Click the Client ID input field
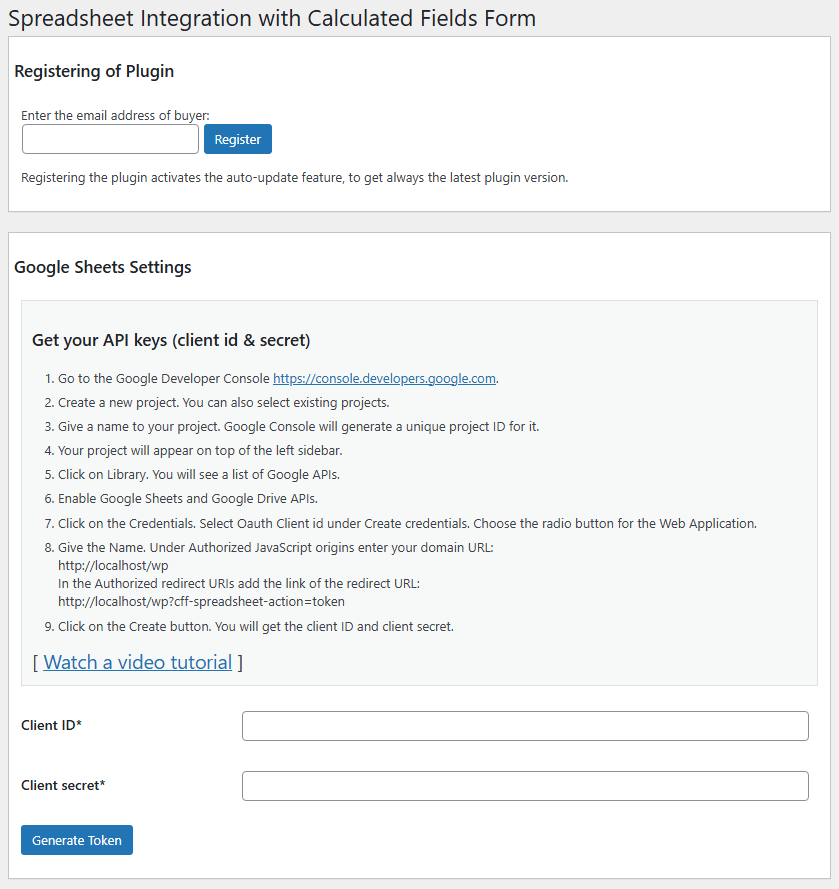Viewport: 839px width, 889px height. pos(525,725)
